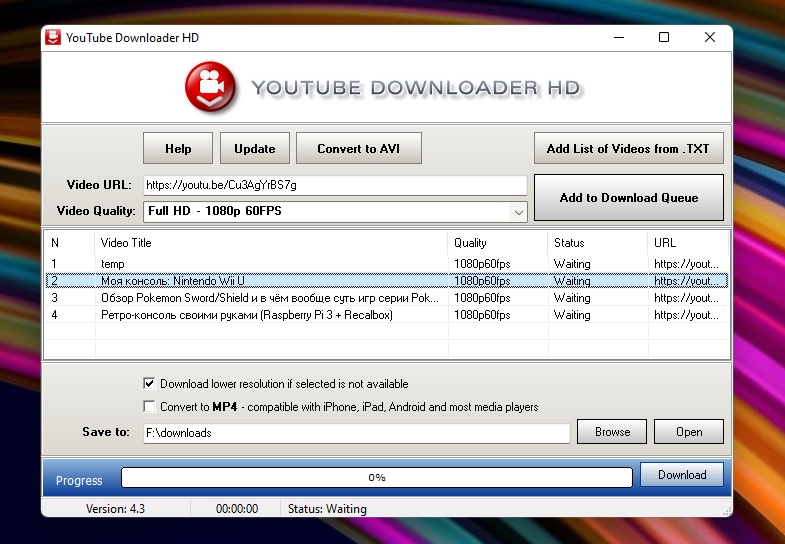Viewport: 785px width, 544px height.
Task: Select the 'temp' video row
Action: coord(270,264)
